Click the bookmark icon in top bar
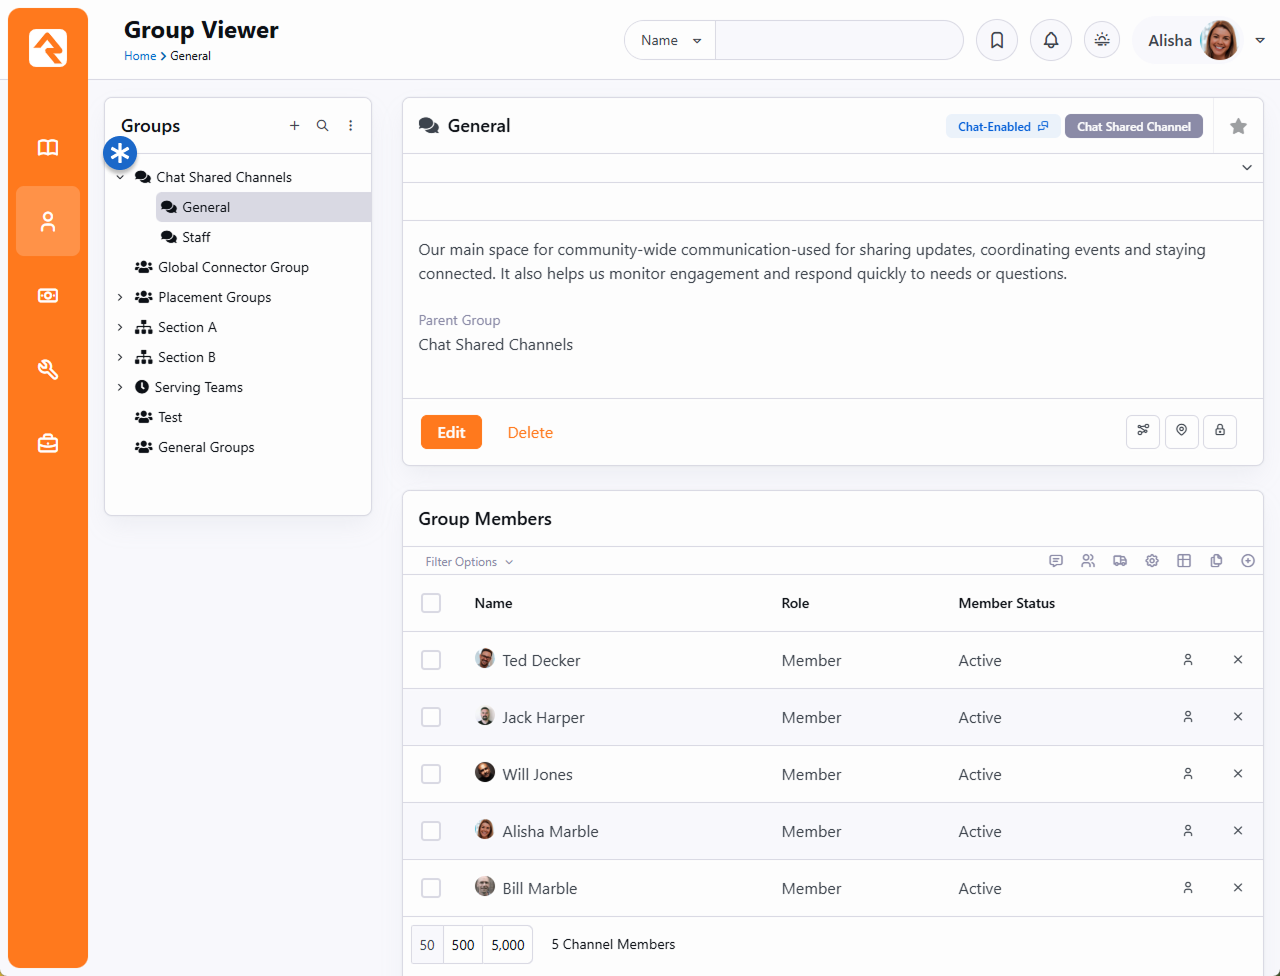The image size is (1280, 976). [997, 41]
